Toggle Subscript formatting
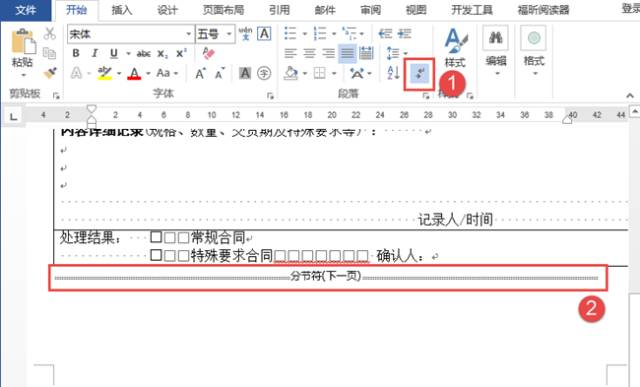 162,53
